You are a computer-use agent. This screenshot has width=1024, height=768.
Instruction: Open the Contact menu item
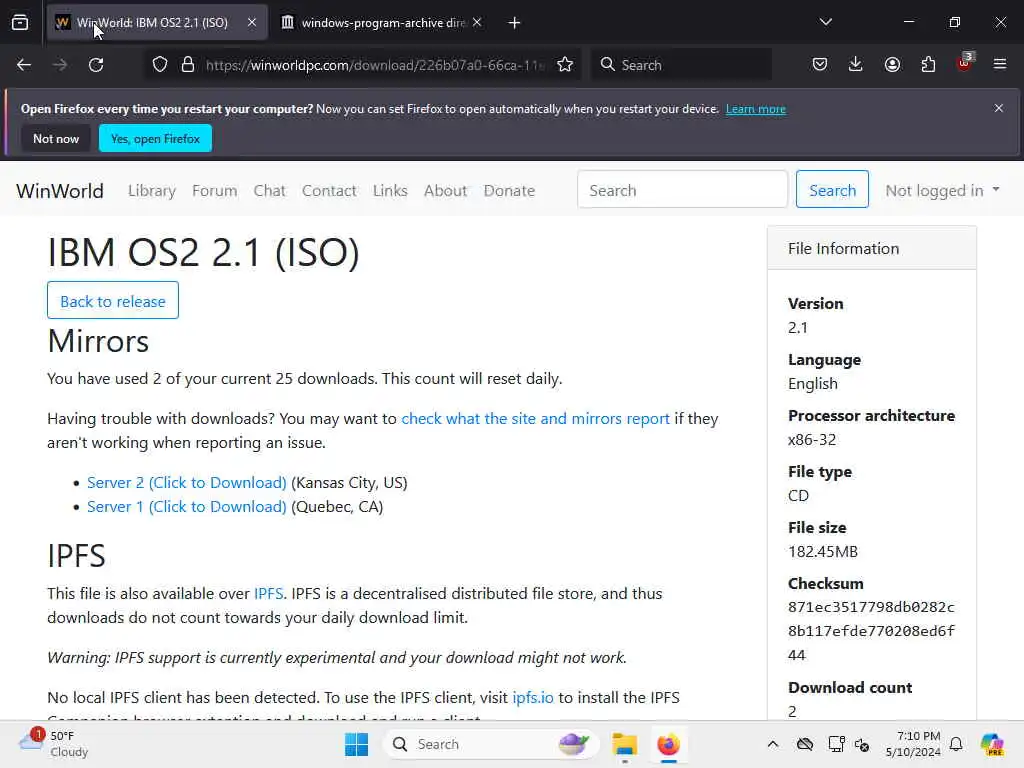tap(329, 191)
